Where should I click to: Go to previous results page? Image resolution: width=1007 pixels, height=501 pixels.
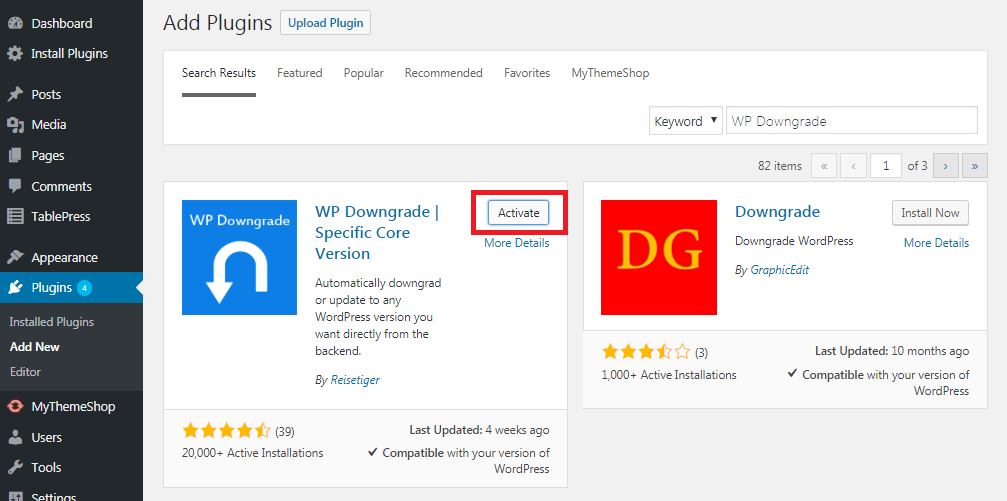point(854,166)
